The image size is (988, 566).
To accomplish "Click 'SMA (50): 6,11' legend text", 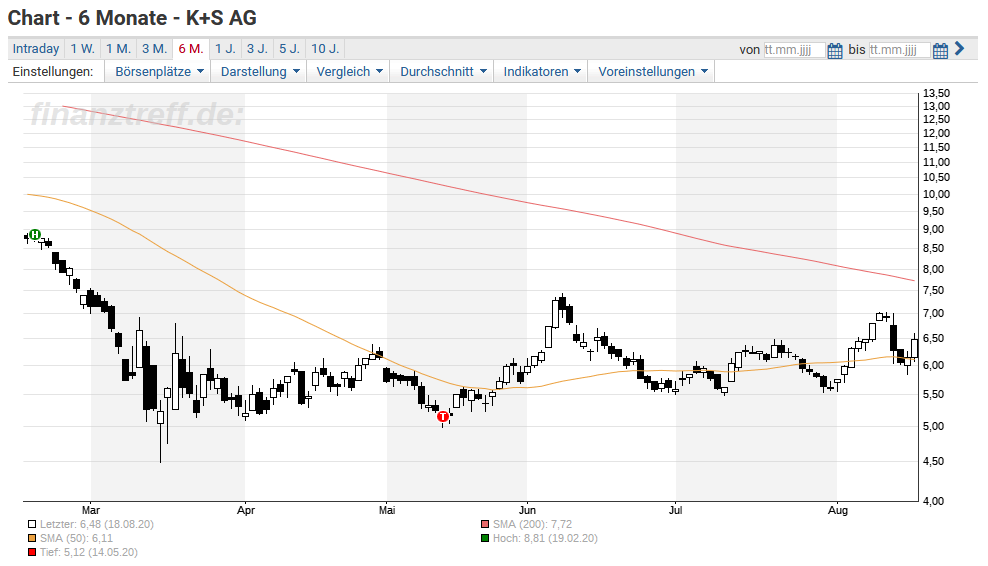I will pyautogui.click(x=76, y=538).
